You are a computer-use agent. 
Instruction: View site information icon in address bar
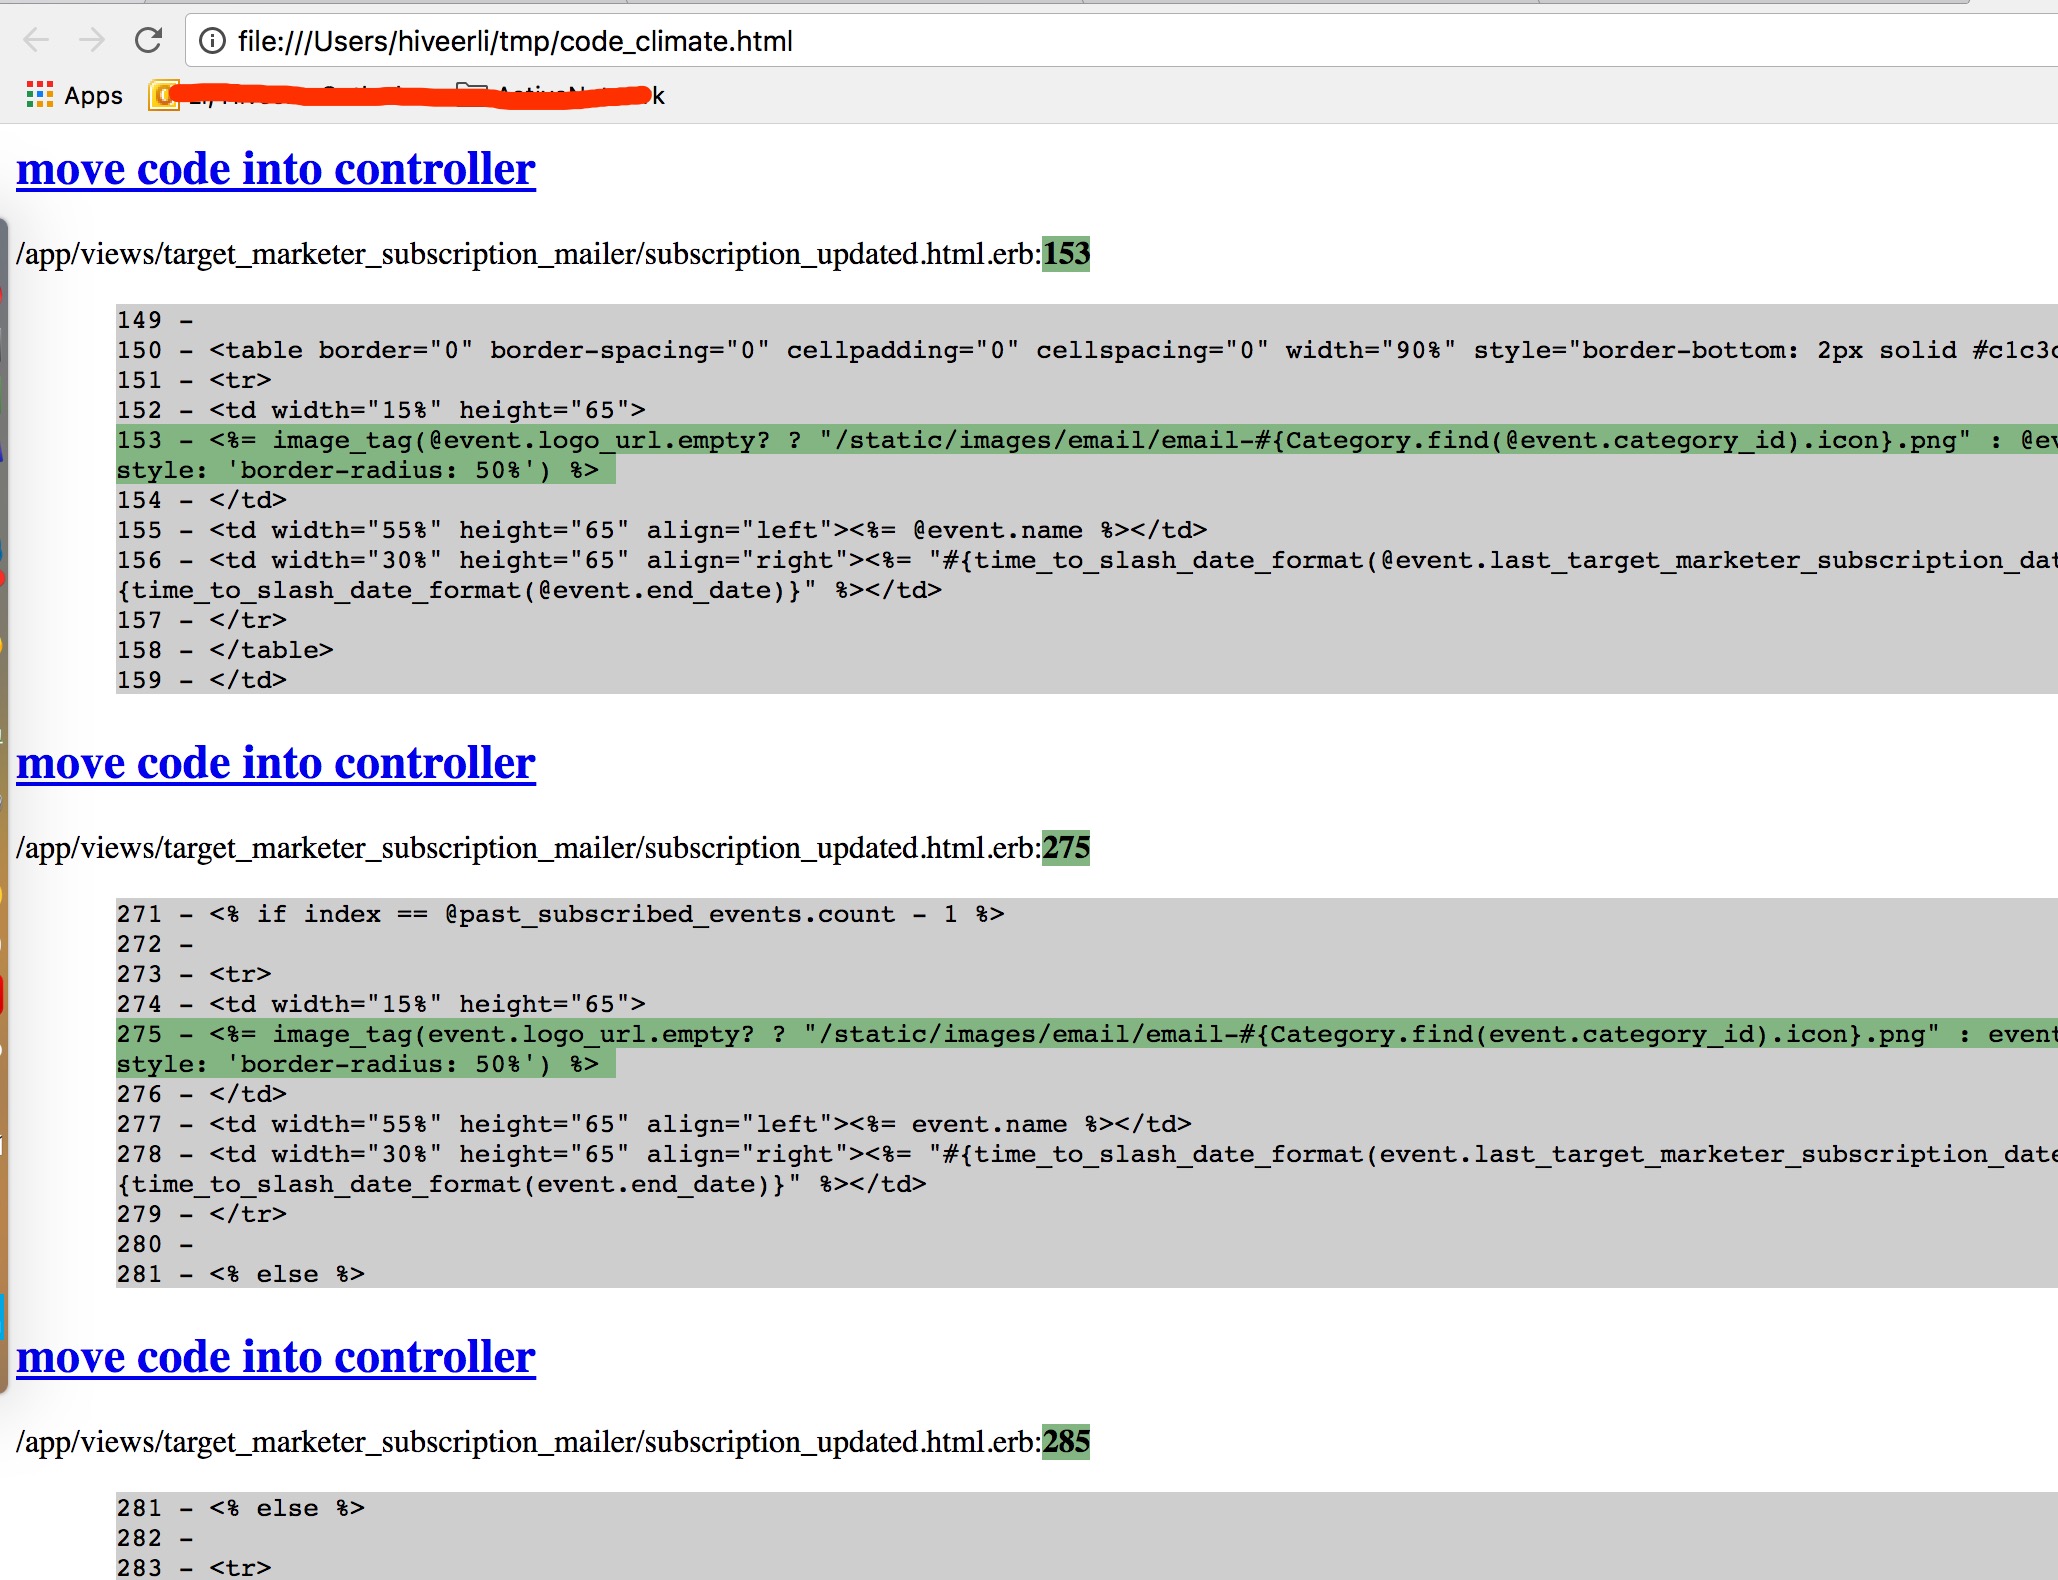pos(212,41)
